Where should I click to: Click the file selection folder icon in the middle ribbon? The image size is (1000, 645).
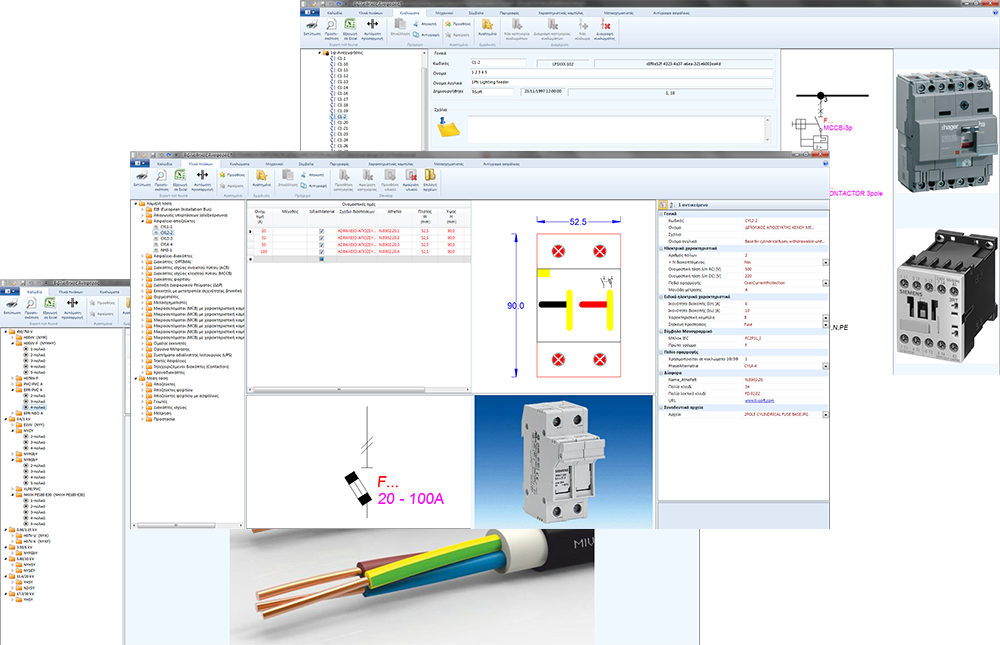click(431, 176)
